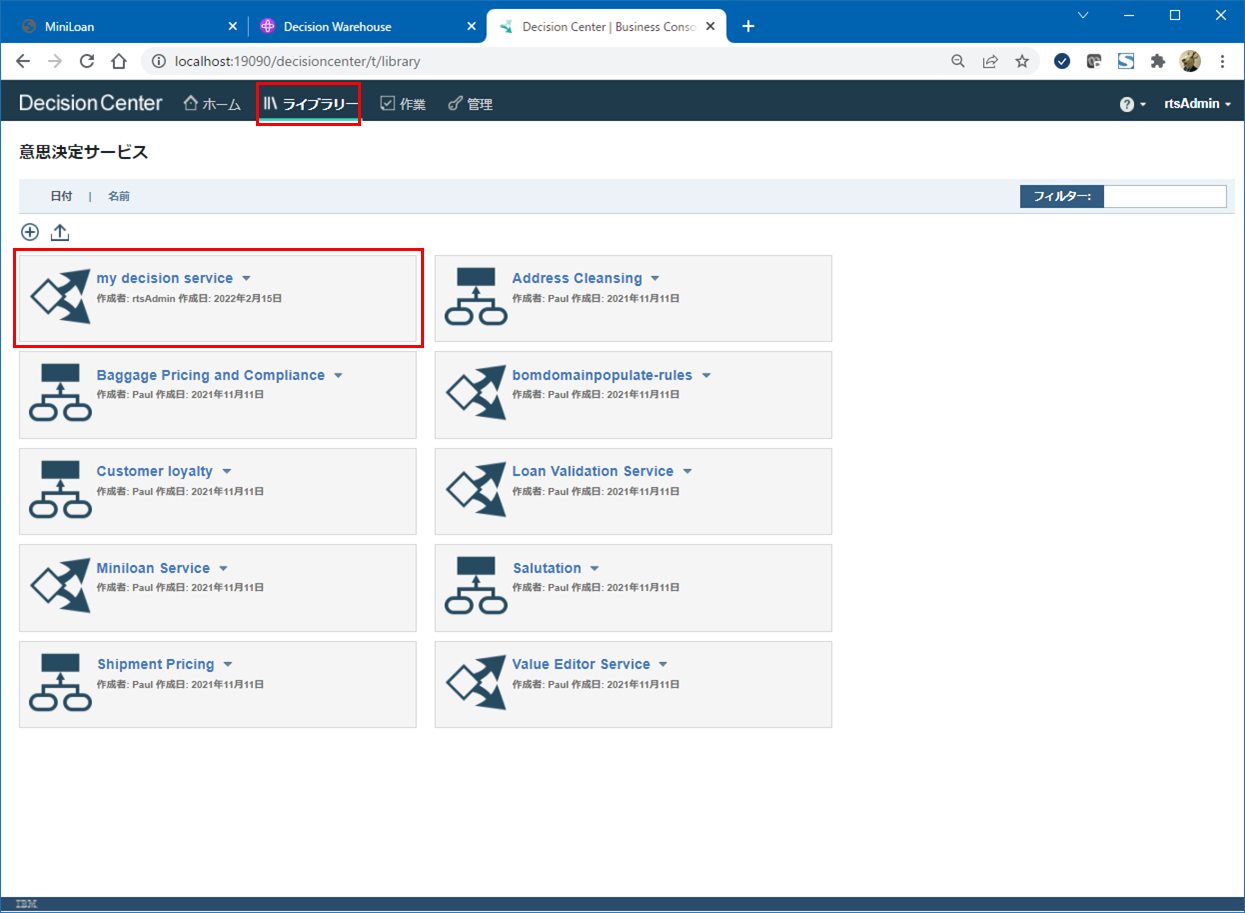Expand the Loan Validation Service dropdown arrow
The width and height of the screenshot is (1245, 913).
tap(687, 472)
